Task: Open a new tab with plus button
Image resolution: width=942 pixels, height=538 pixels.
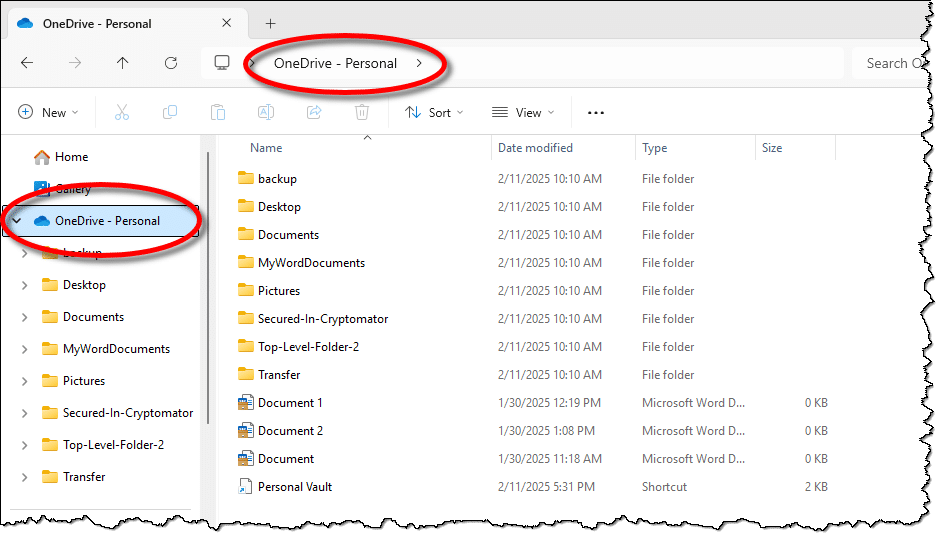Action: pos(270,23)
